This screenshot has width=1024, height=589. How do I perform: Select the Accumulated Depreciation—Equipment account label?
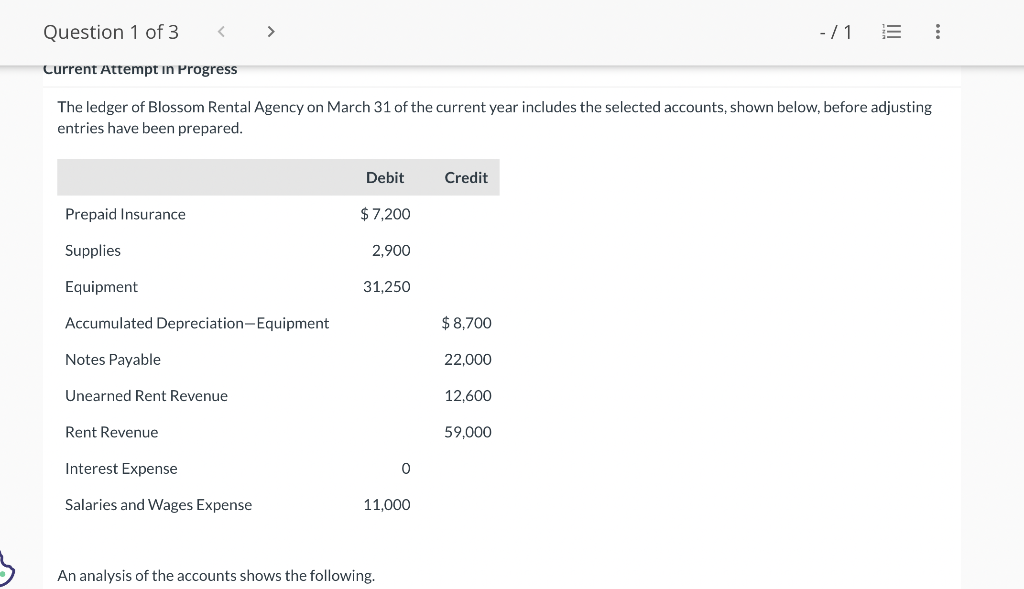point(197,323)
